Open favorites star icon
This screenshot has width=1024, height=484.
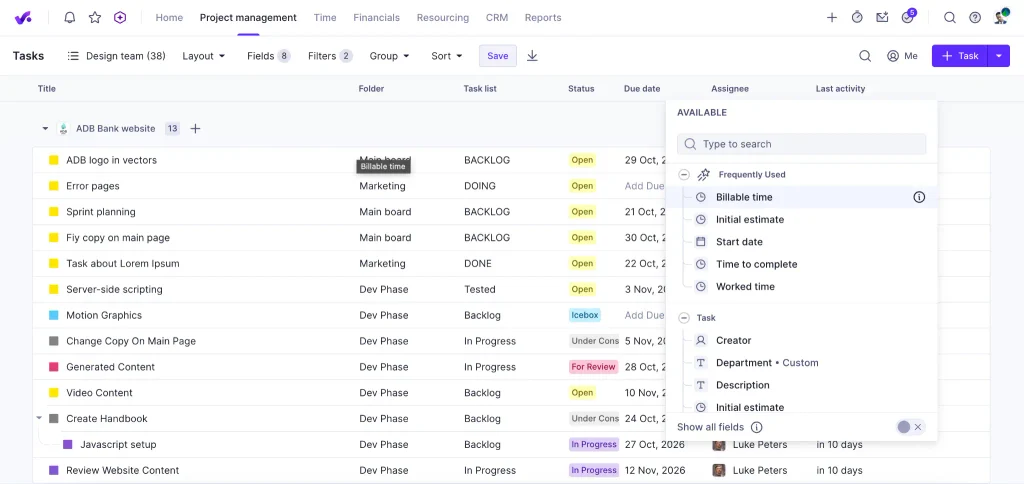click(95, 18)
